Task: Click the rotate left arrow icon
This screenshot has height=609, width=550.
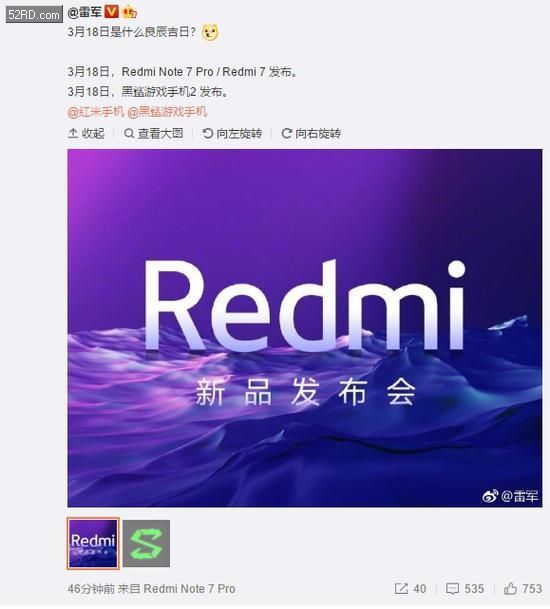Action: point(208,134)
